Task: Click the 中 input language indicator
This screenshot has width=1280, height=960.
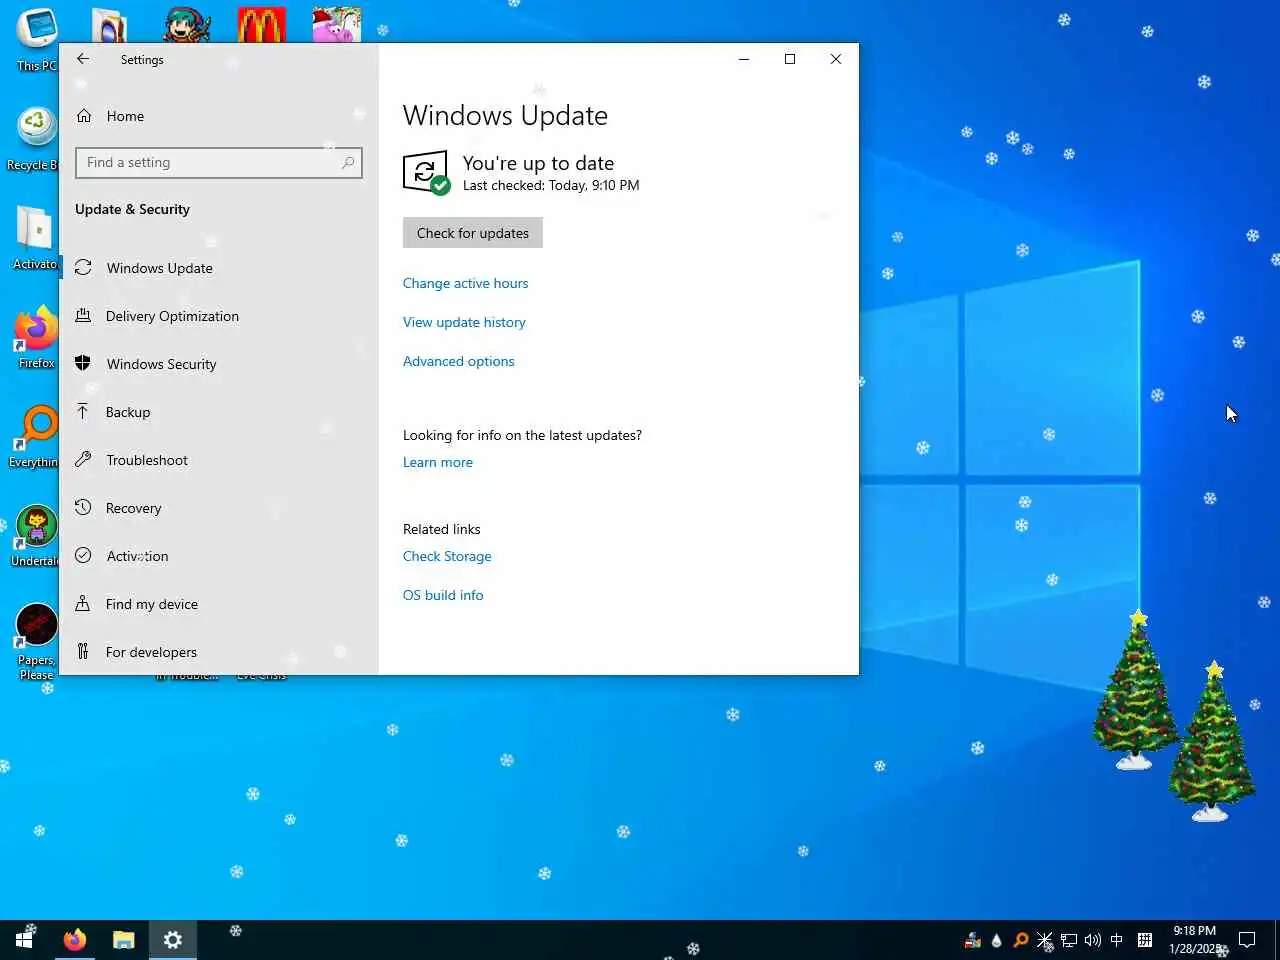Action: pyautogui.click(x=1117, y=940)
